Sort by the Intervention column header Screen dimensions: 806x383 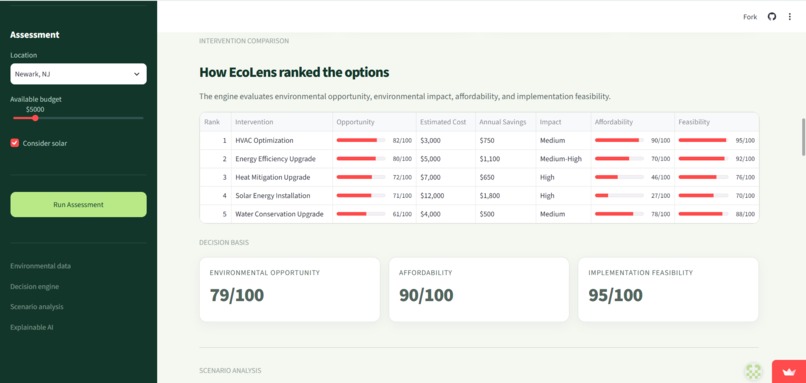coord(282,122)
